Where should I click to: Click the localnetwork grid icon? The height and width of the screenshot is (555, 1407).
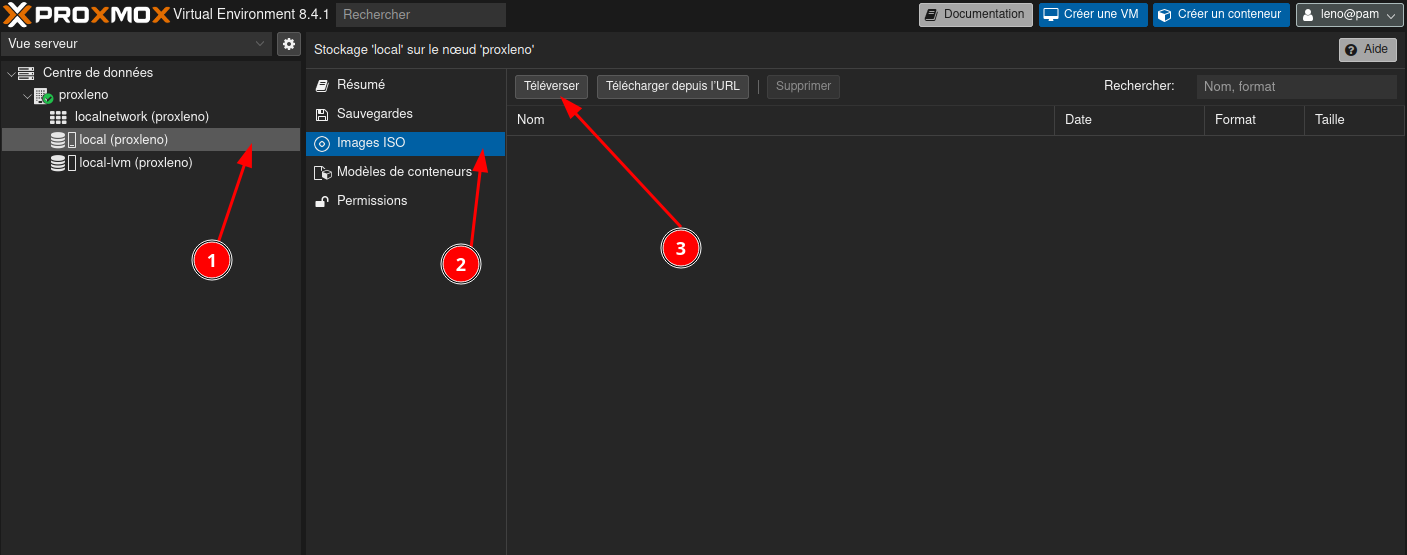point(58,117)
